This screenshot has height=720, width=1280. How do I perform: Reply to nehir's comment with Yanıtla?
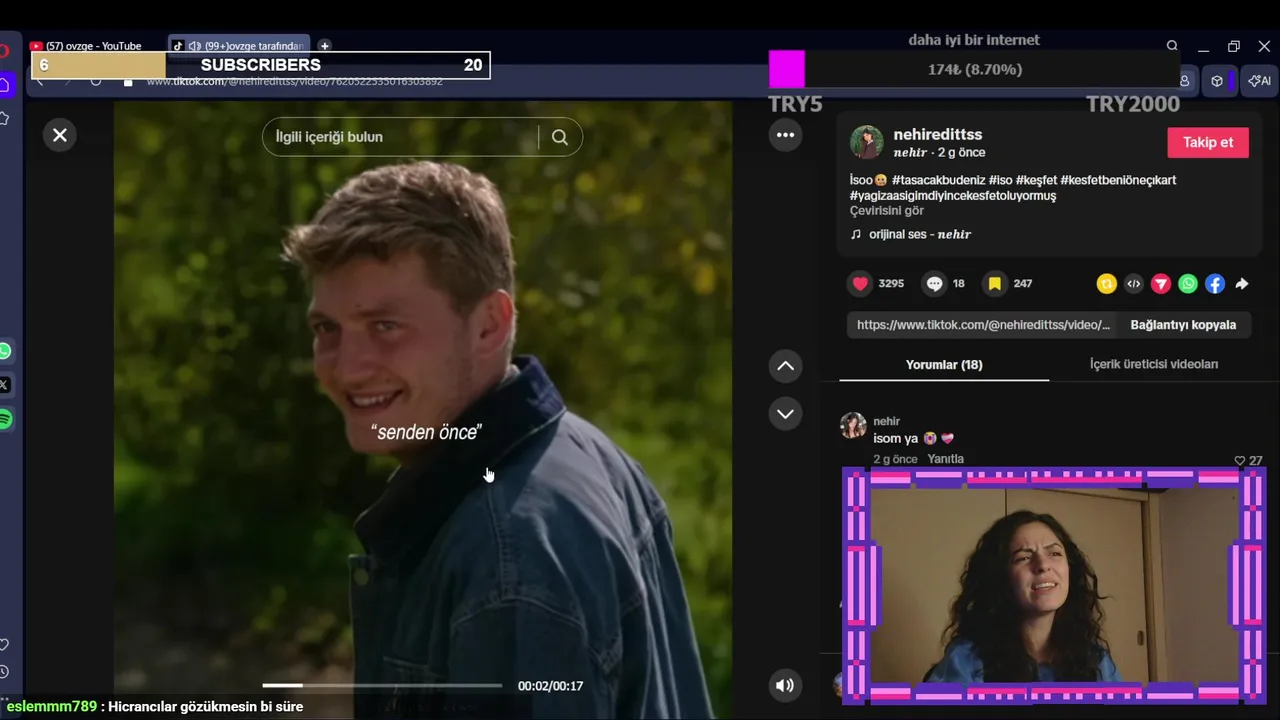(x=945, y=459)
